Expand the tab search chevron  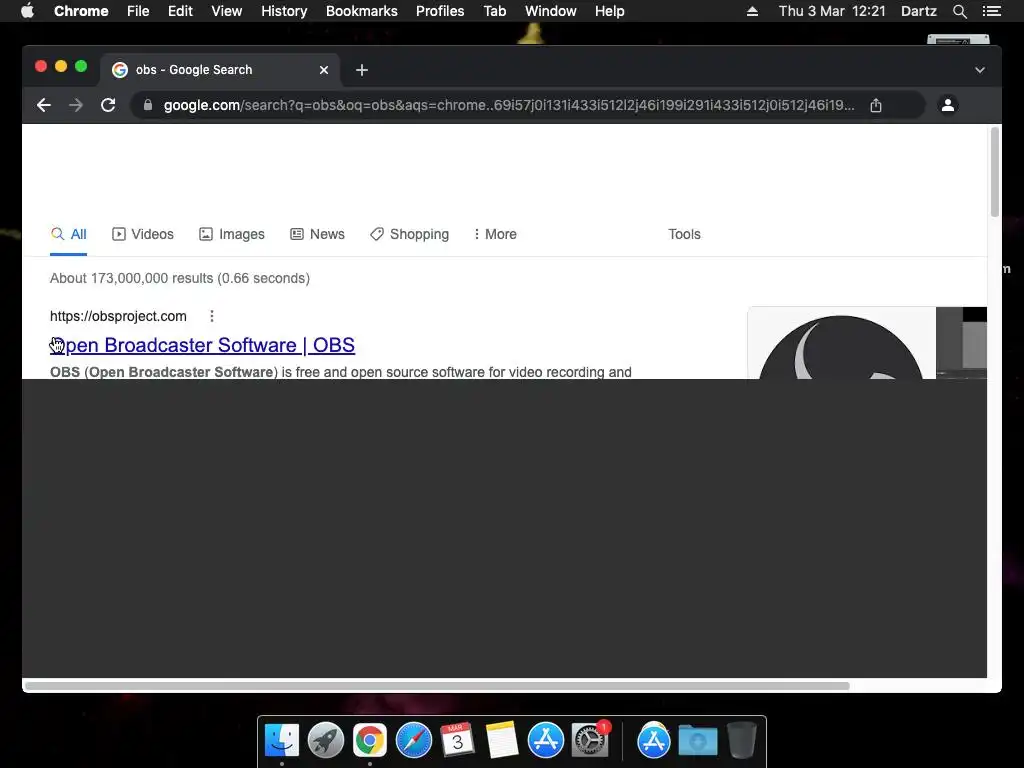[980, 70]
